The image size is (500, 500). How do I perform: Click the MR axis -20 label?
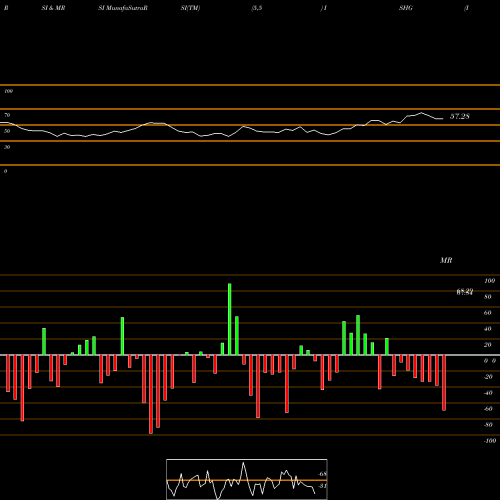(488, 377)
